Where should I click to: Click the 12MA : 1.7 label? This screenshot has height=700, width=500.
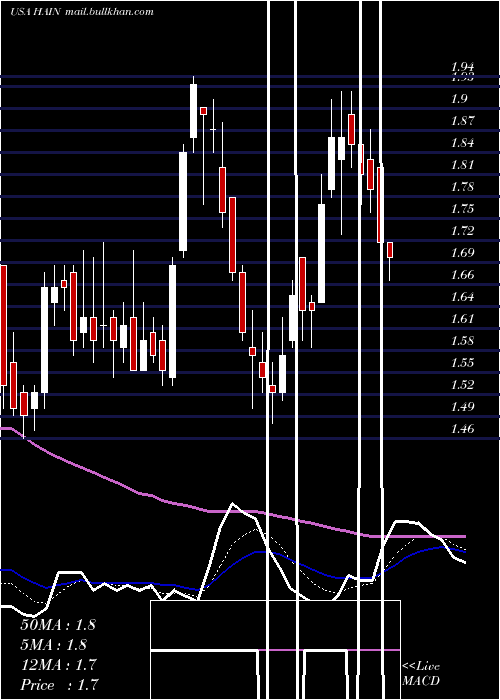(x=58, y=664)
